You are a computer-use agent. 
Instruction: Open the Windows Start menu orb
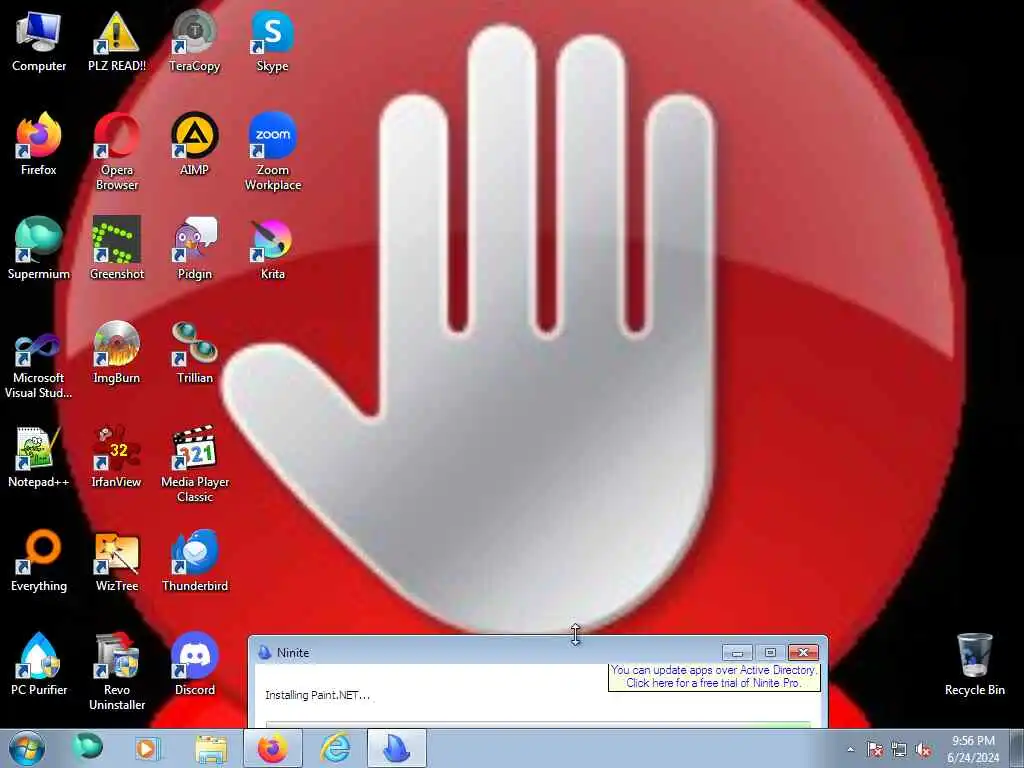click(27, 748)
